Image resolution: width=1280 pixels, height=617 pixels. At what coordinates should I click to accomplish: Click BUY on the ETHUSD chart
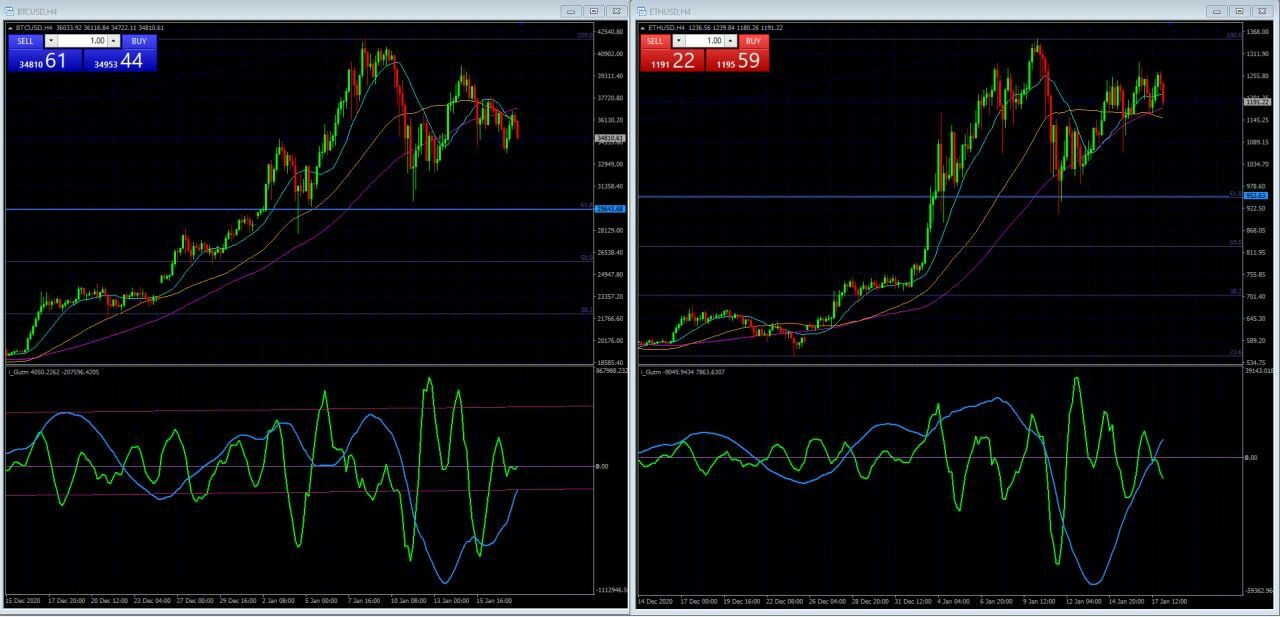pyautogui.click(x=753, y=41)
